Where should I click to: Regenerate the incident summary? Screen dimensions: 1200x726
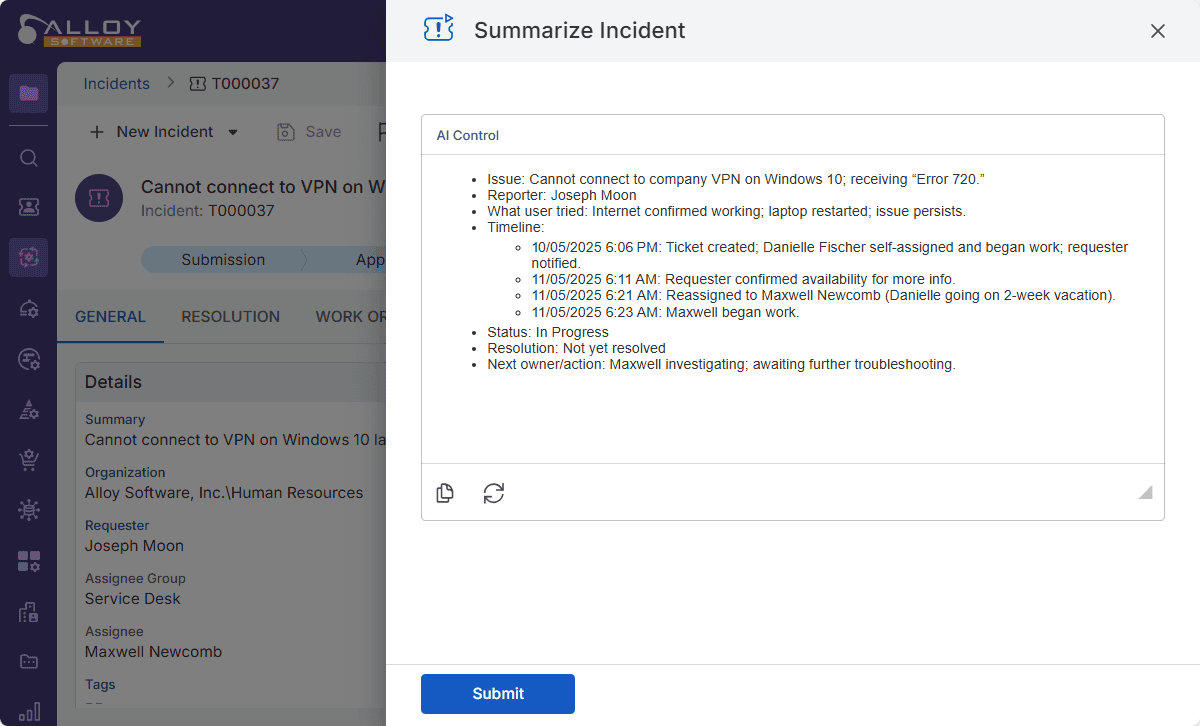coord(494,493)
